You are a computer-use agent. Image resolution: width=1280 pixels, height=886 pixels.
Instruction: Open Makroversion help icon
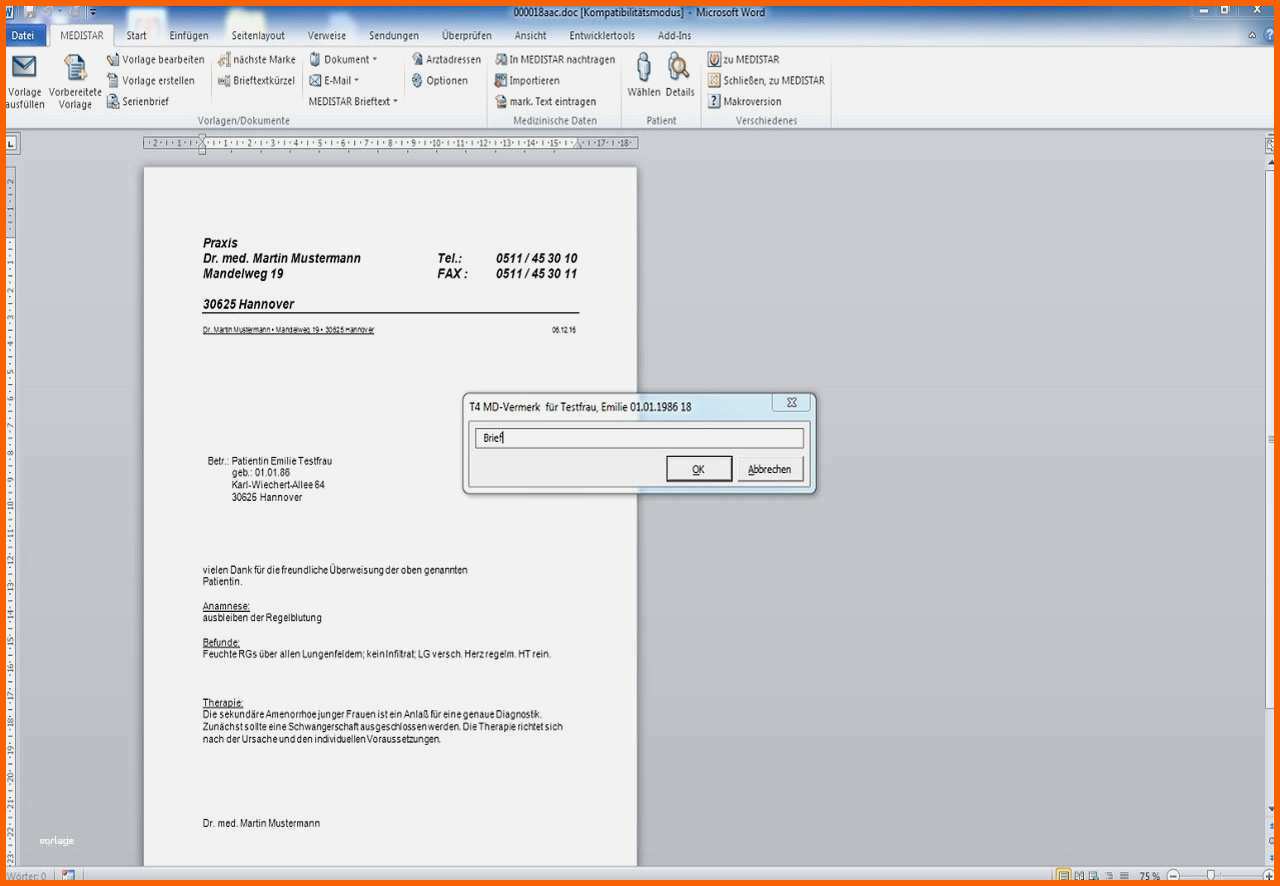coord(714,101)
